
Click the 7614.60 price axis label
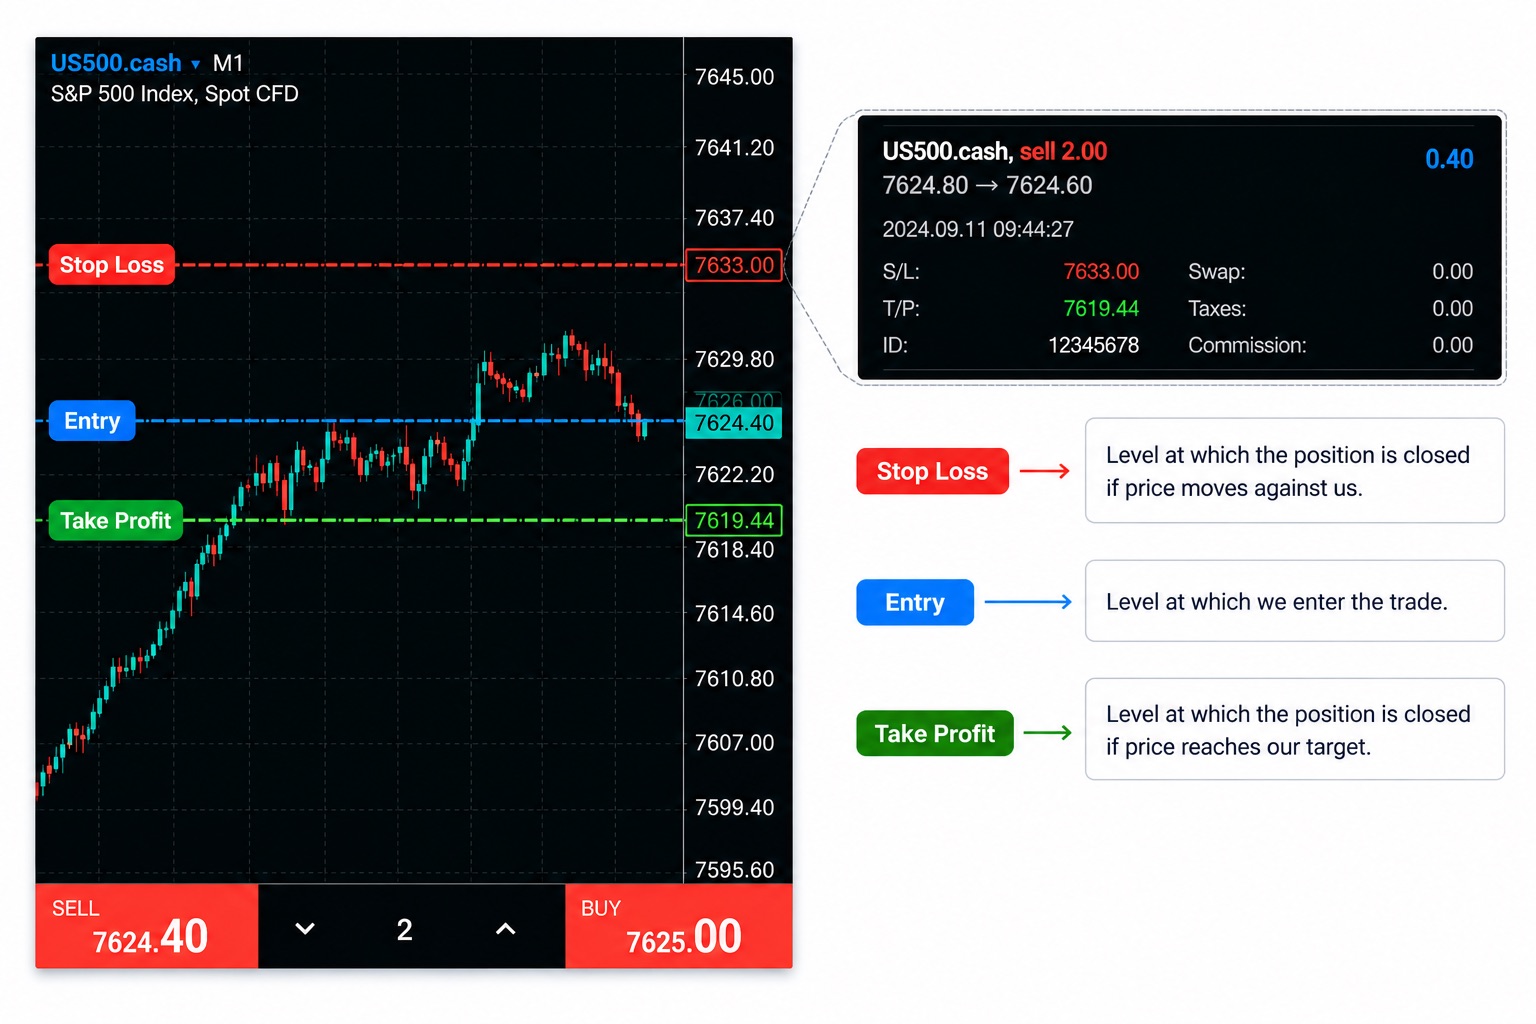tap(734, 614)
